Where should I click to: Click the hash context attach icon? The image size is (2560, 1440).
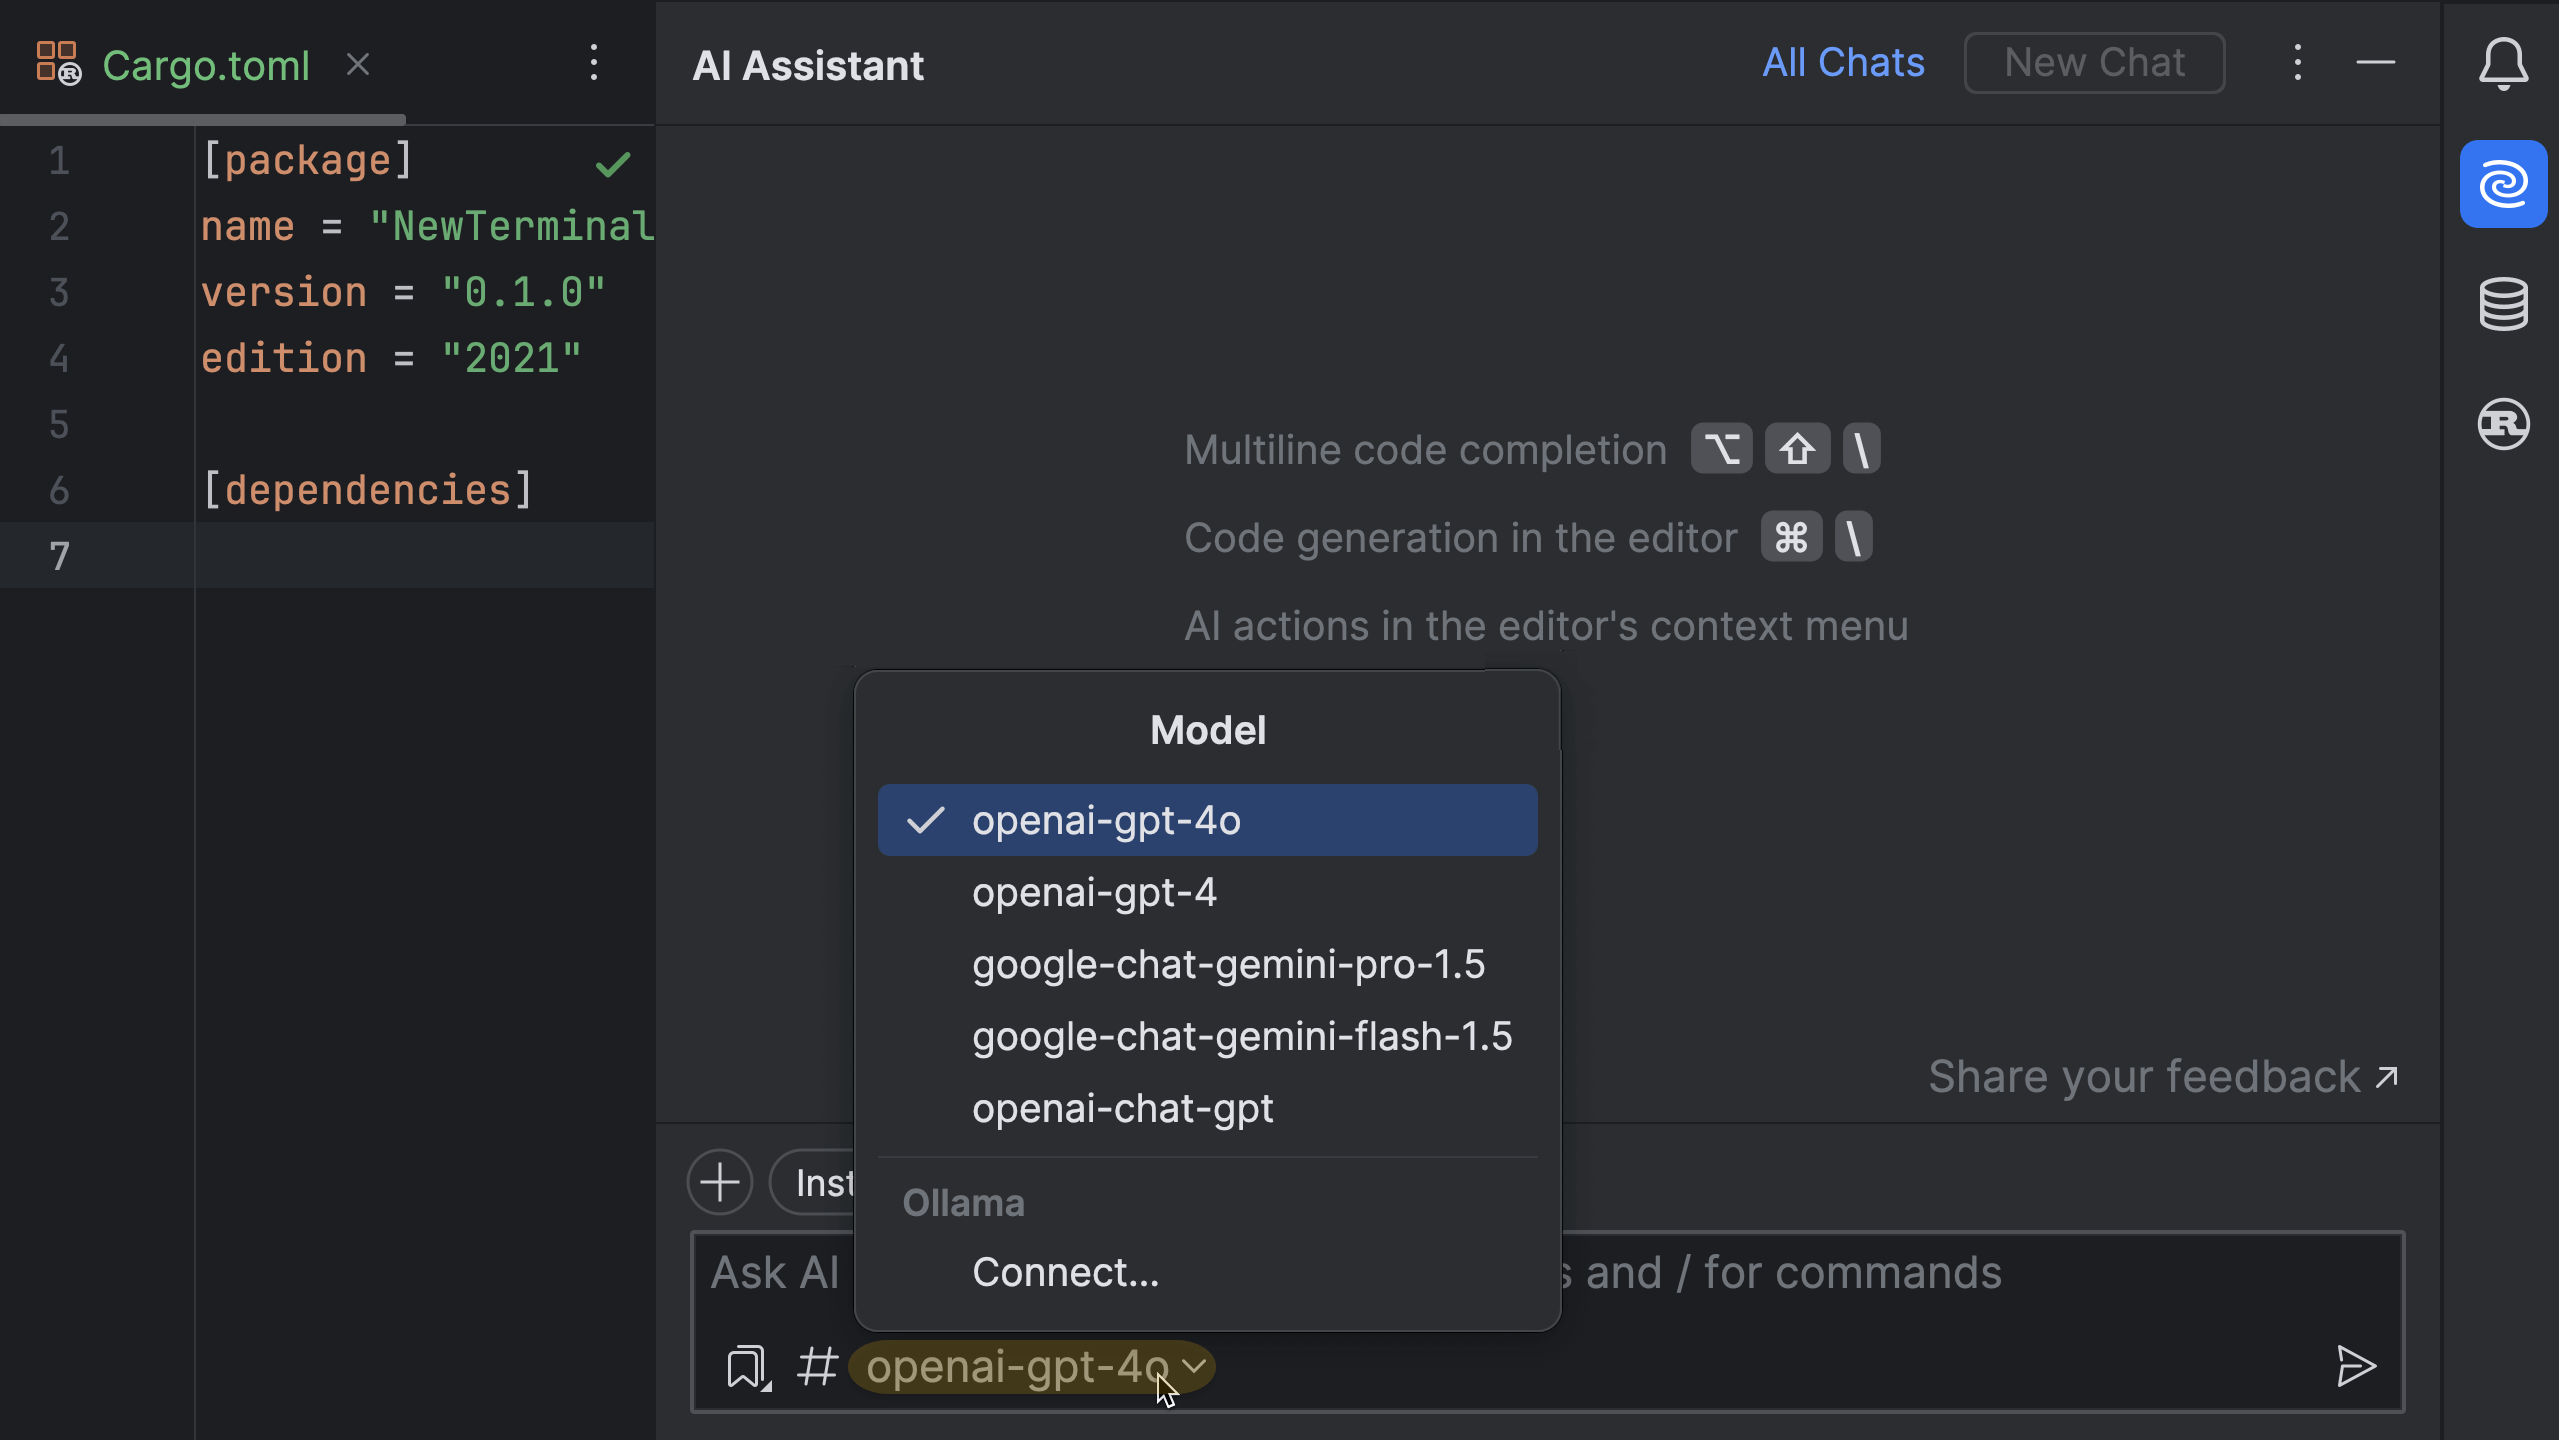(x=816, y=1366)
